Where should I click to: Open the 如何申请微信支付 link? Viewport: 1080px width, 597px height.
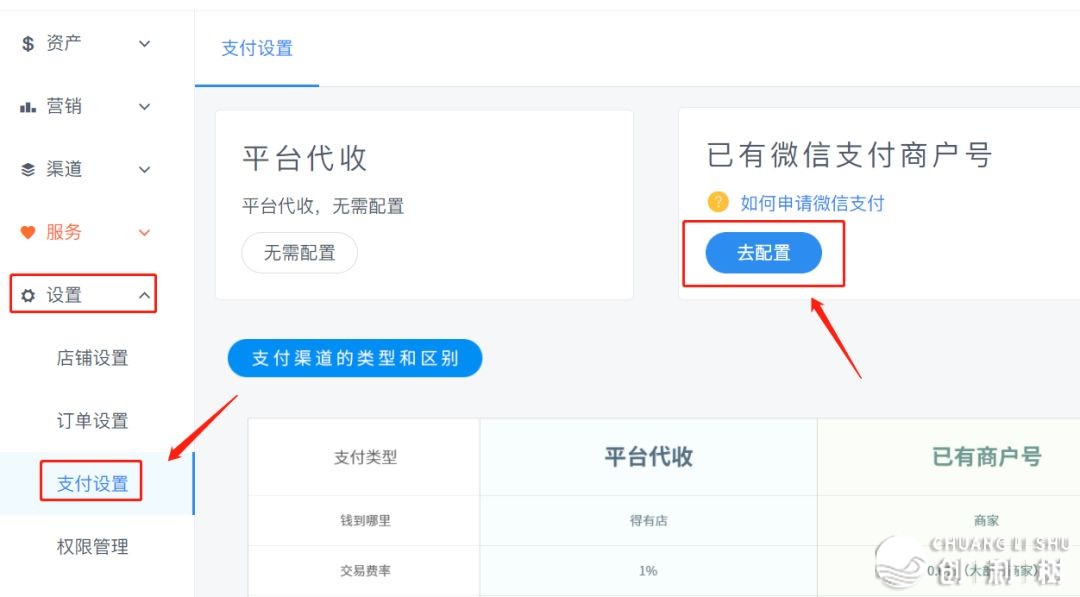tap(812, 203)
